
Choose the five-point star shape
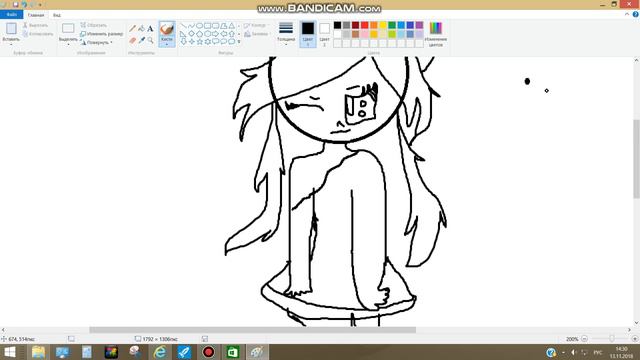[200, 42]
